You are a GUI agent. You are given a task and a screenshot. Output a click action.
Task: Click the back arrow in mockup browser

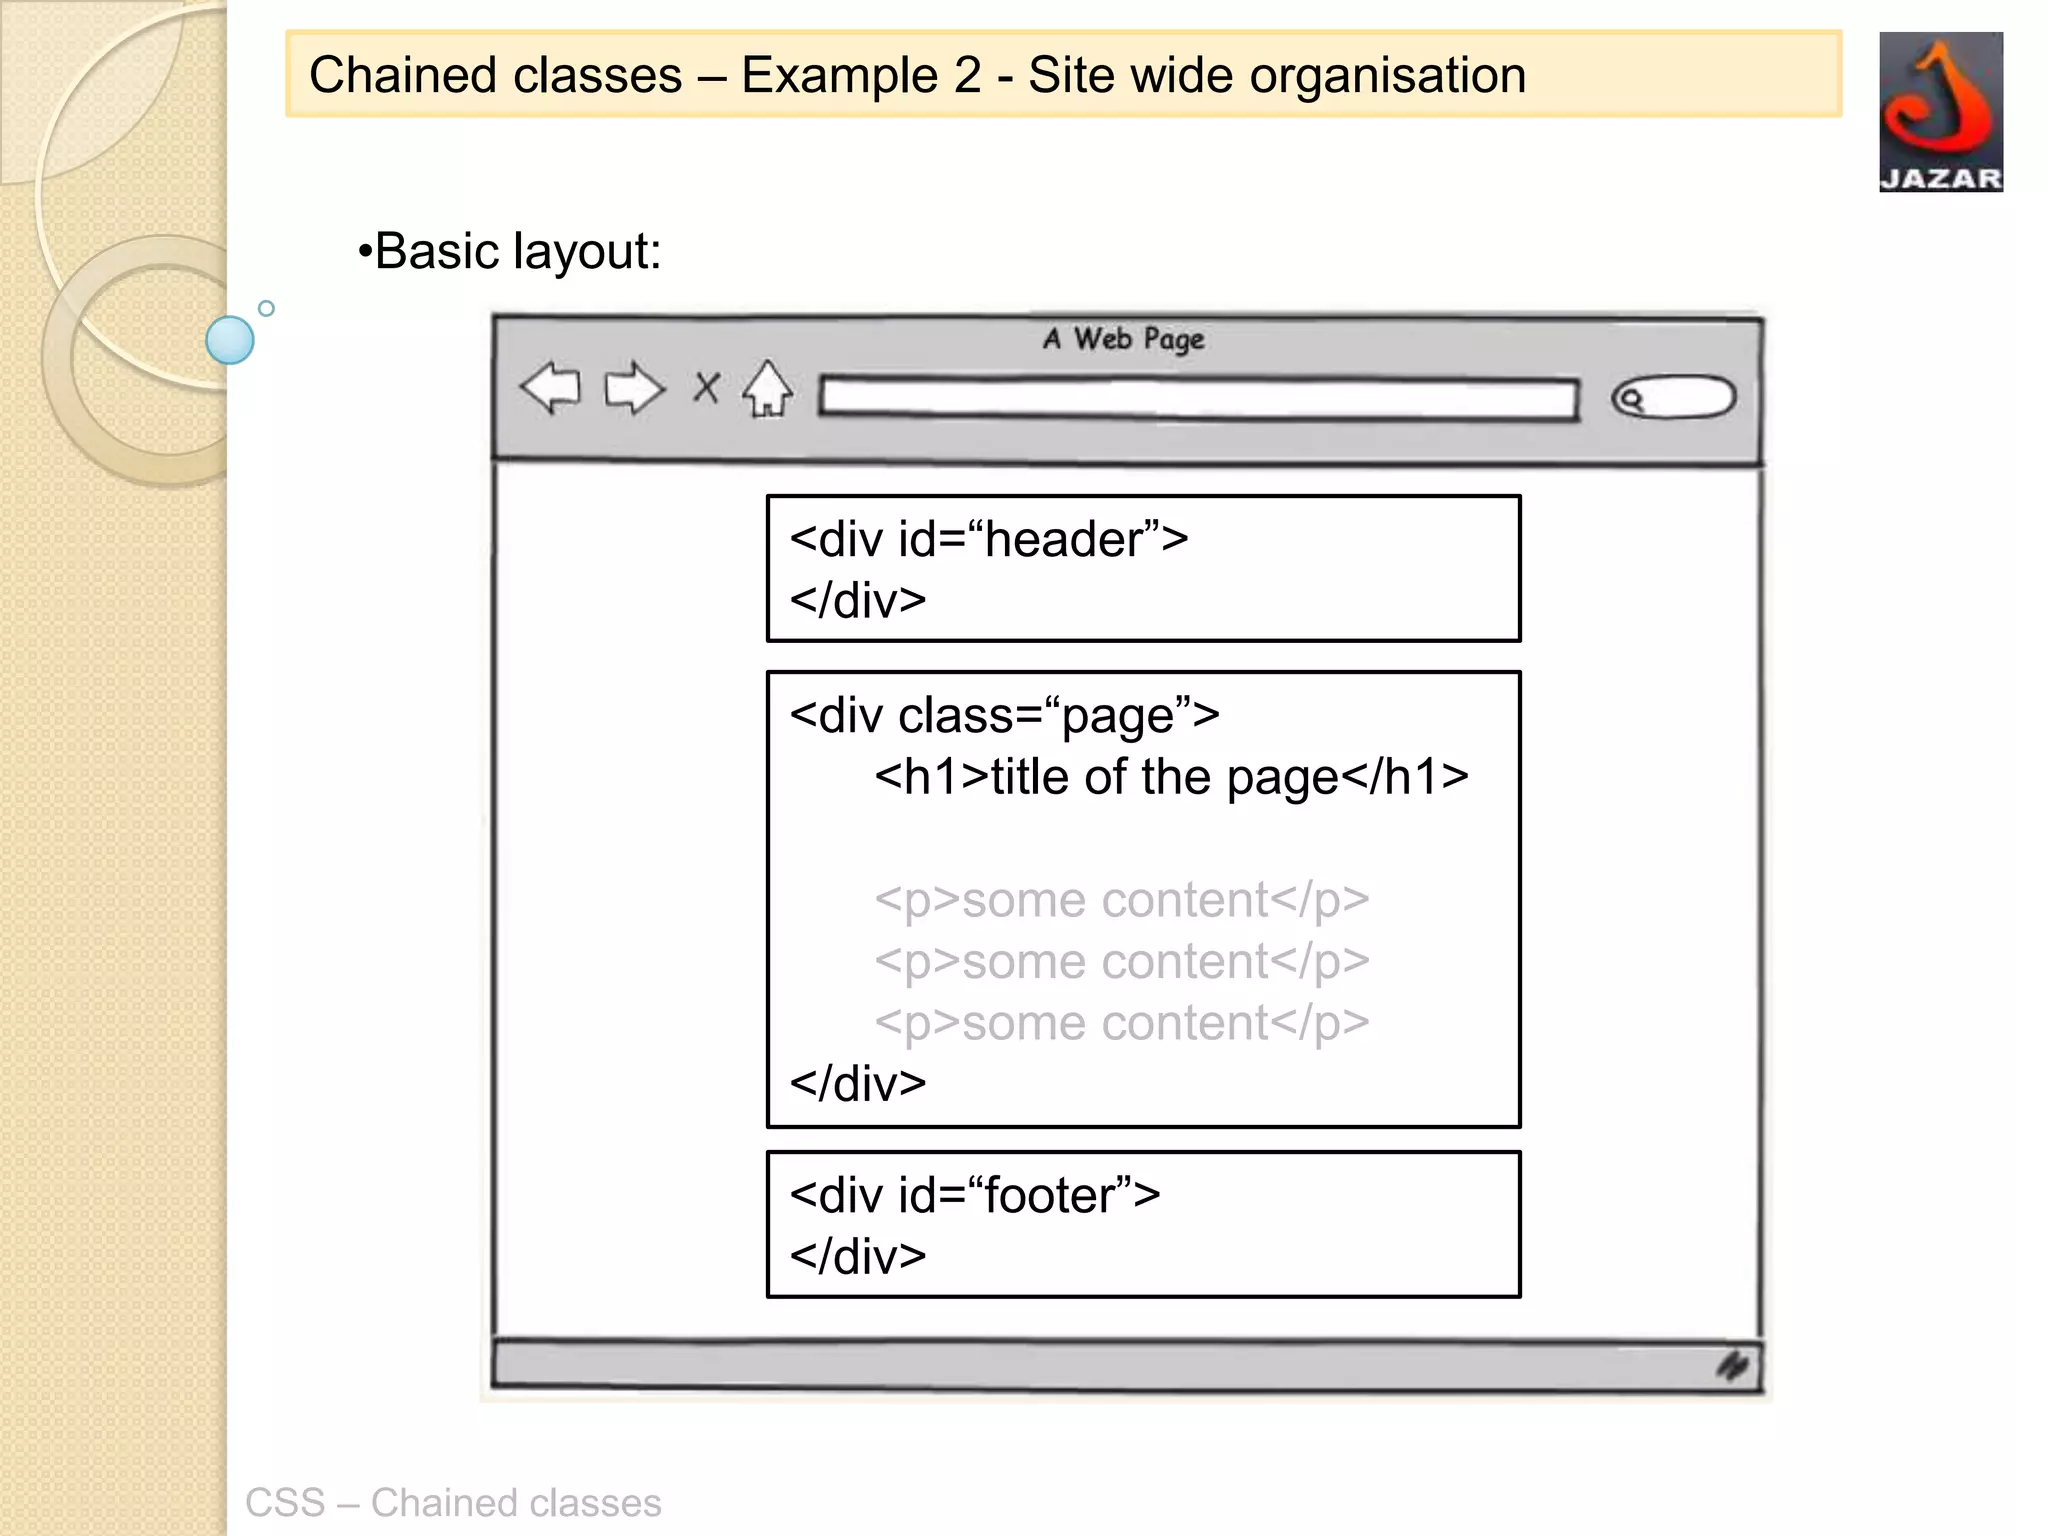pos(551,388)
